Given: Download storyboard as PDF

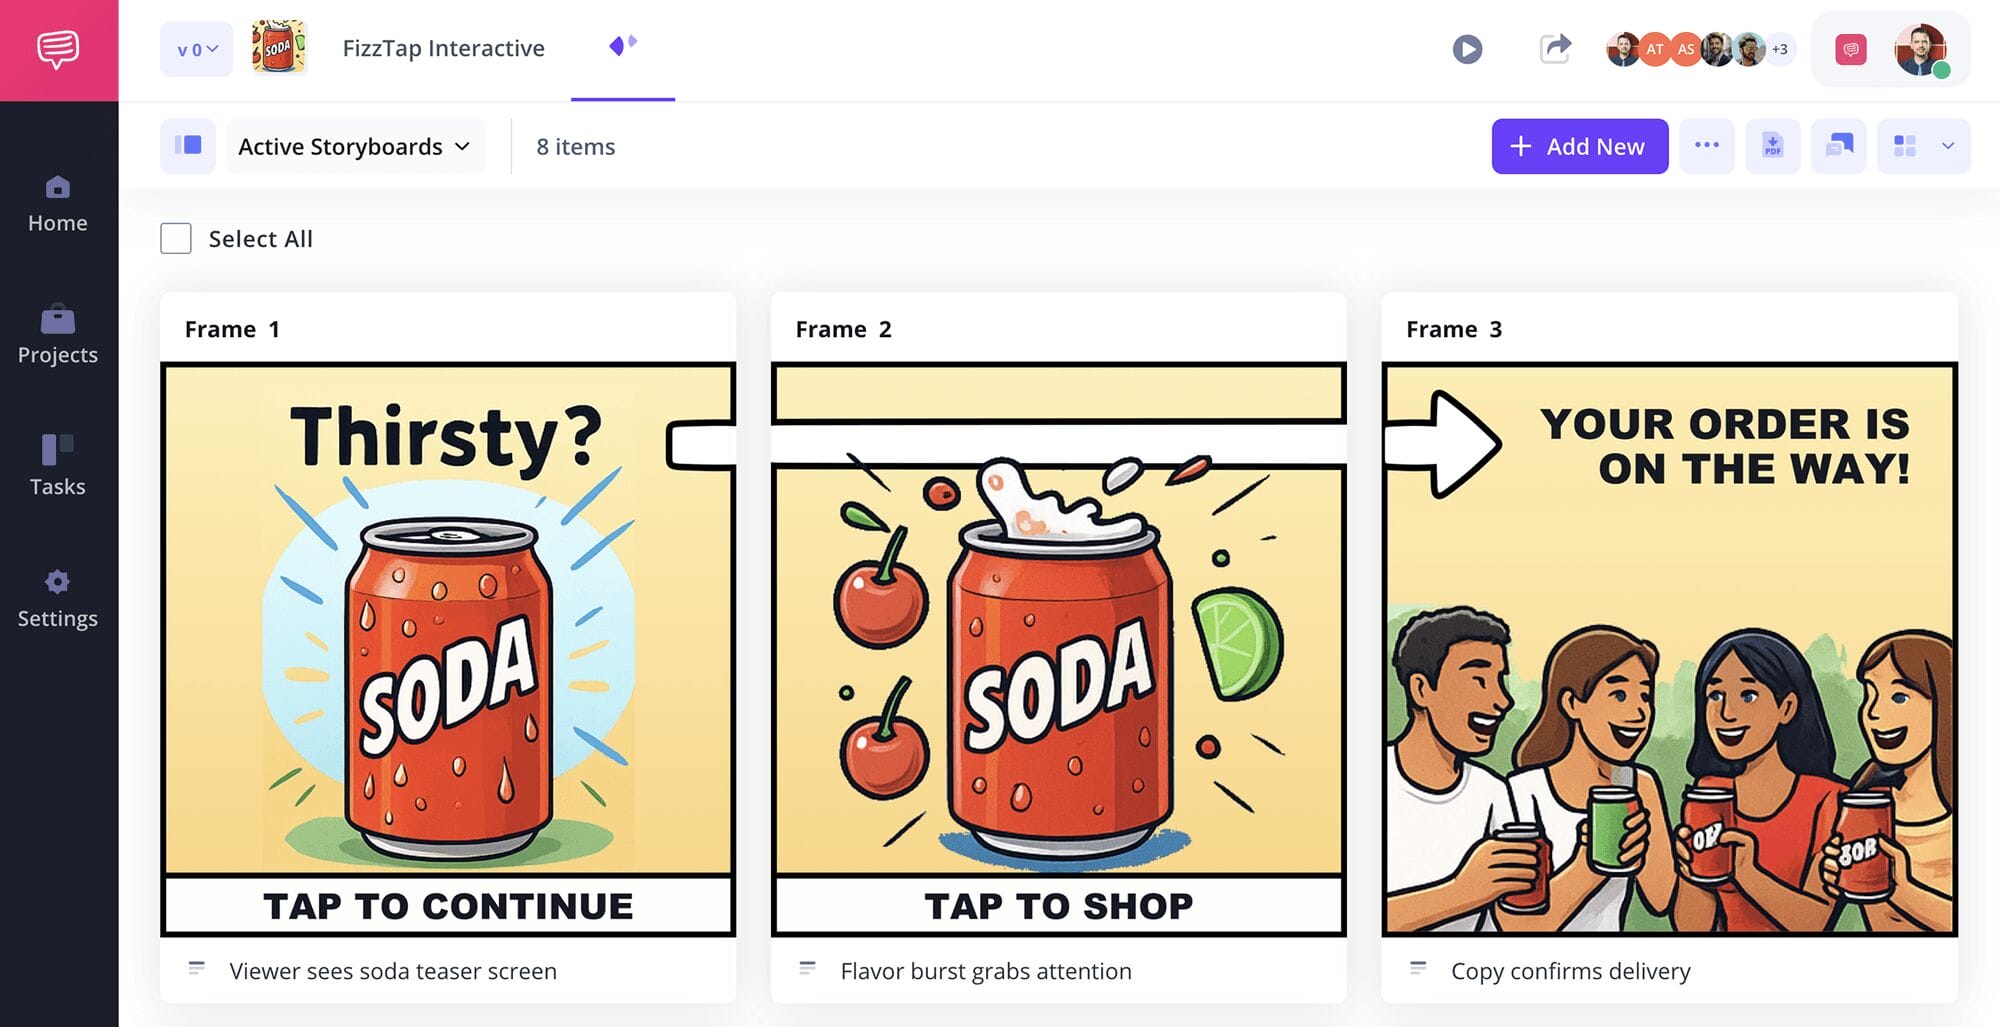Looking at the screenshot, I should [x=1772, y=146].
